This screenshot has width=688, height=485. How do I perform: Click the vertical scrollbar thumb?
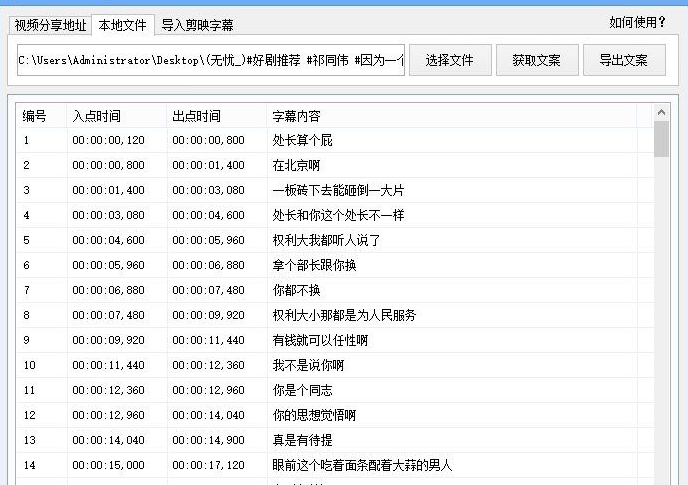[661, 139]
